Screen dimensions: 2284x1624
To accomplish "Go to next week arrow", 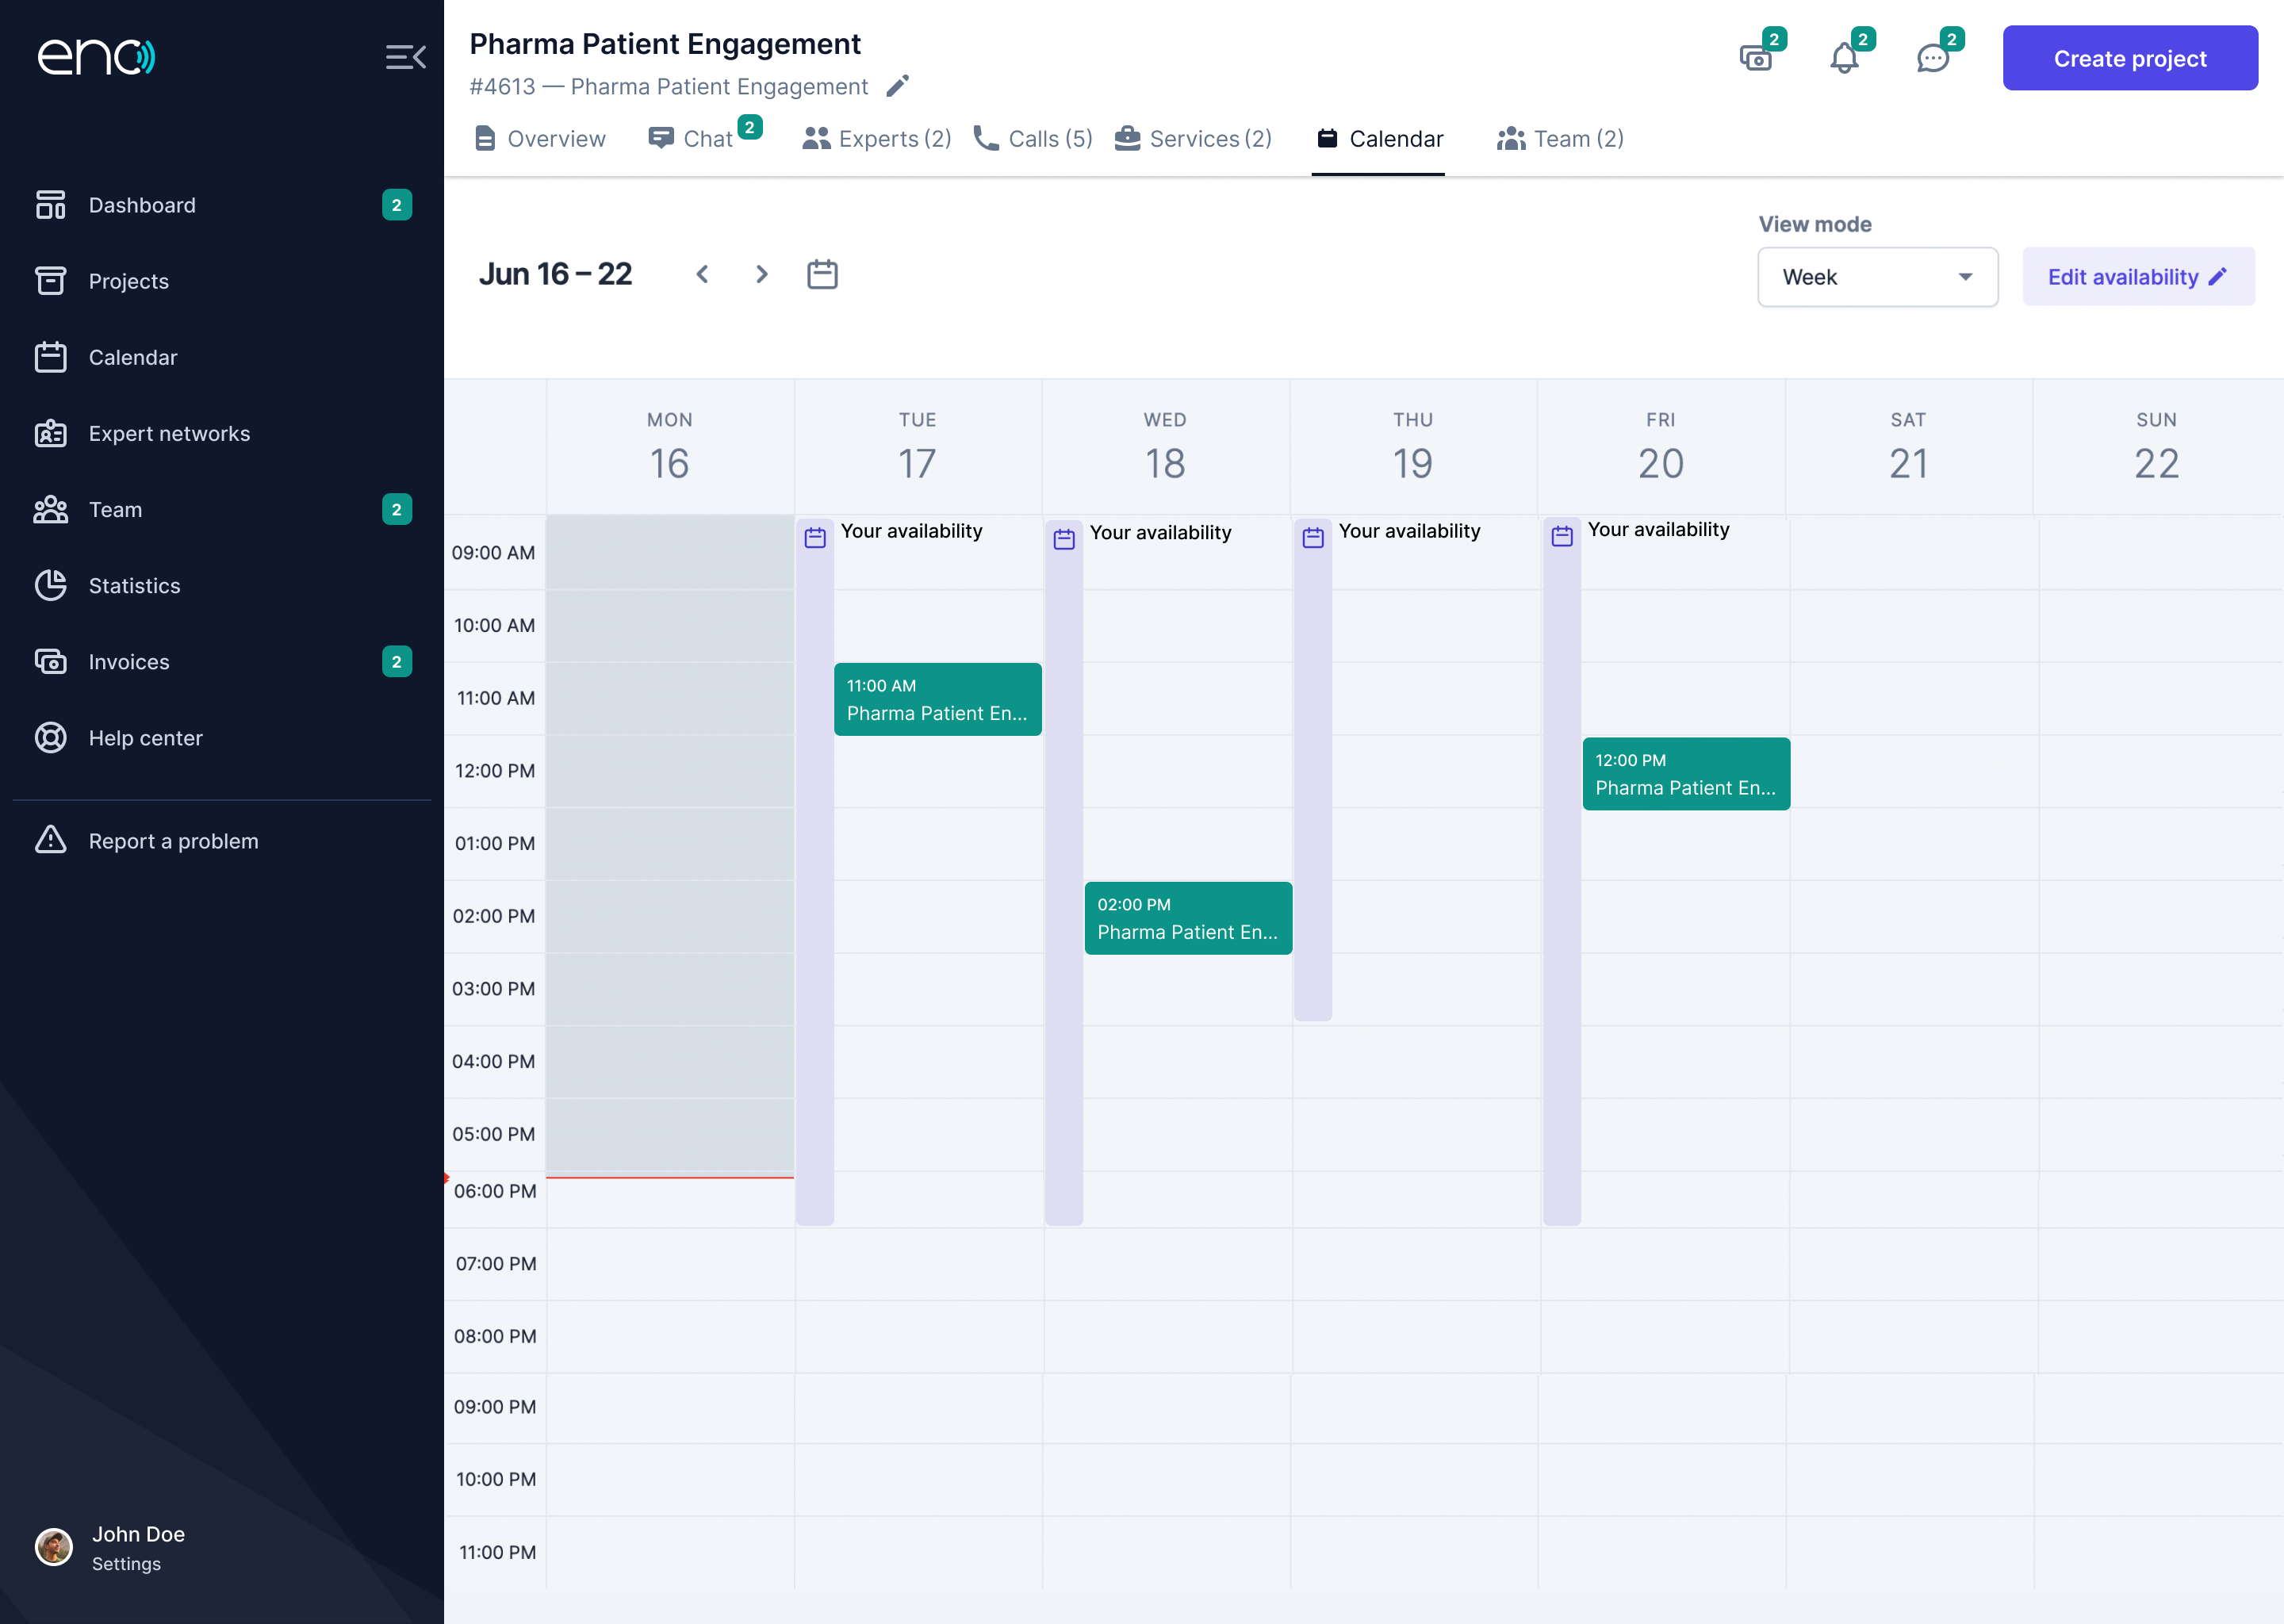I will tap(761, 274).
